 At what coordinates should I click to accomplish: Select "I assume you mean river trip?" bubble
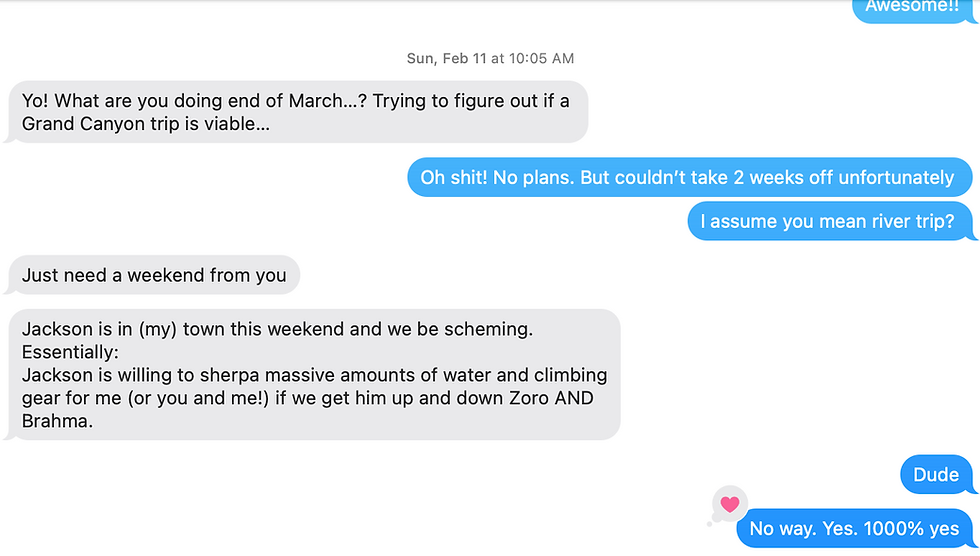tap(831, 221)
